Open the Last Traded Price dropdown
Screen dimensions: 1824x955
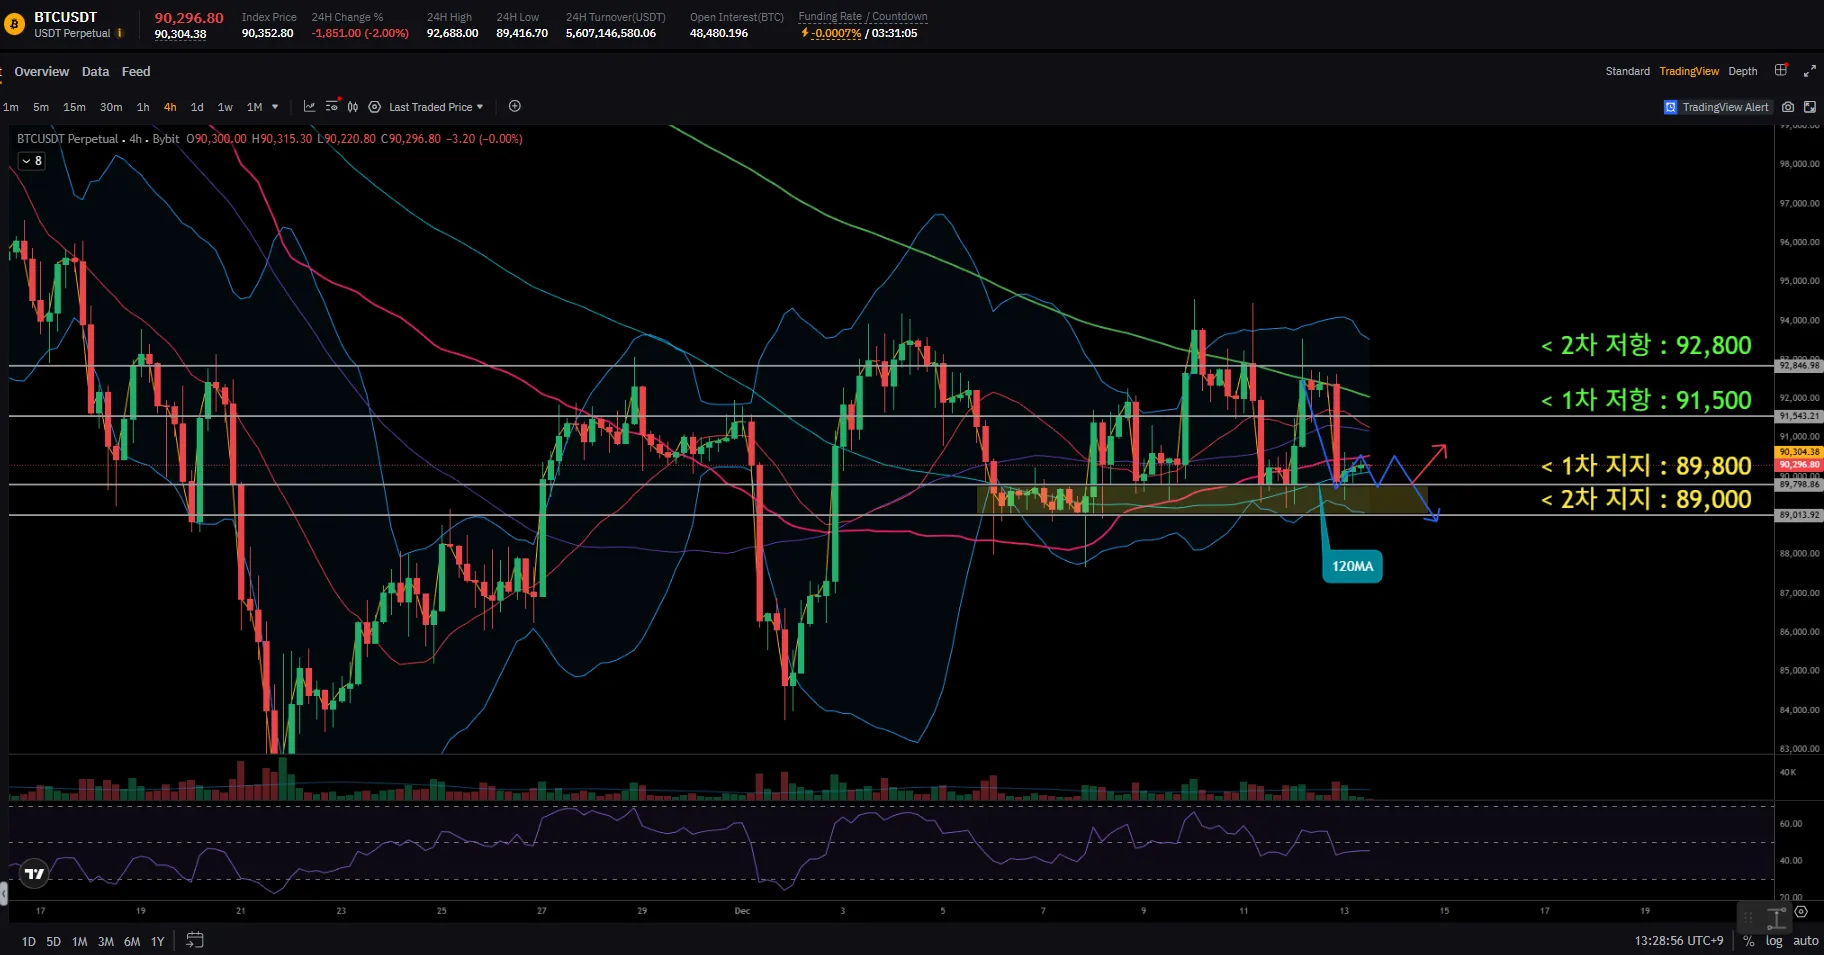click(x=435, y=107)
